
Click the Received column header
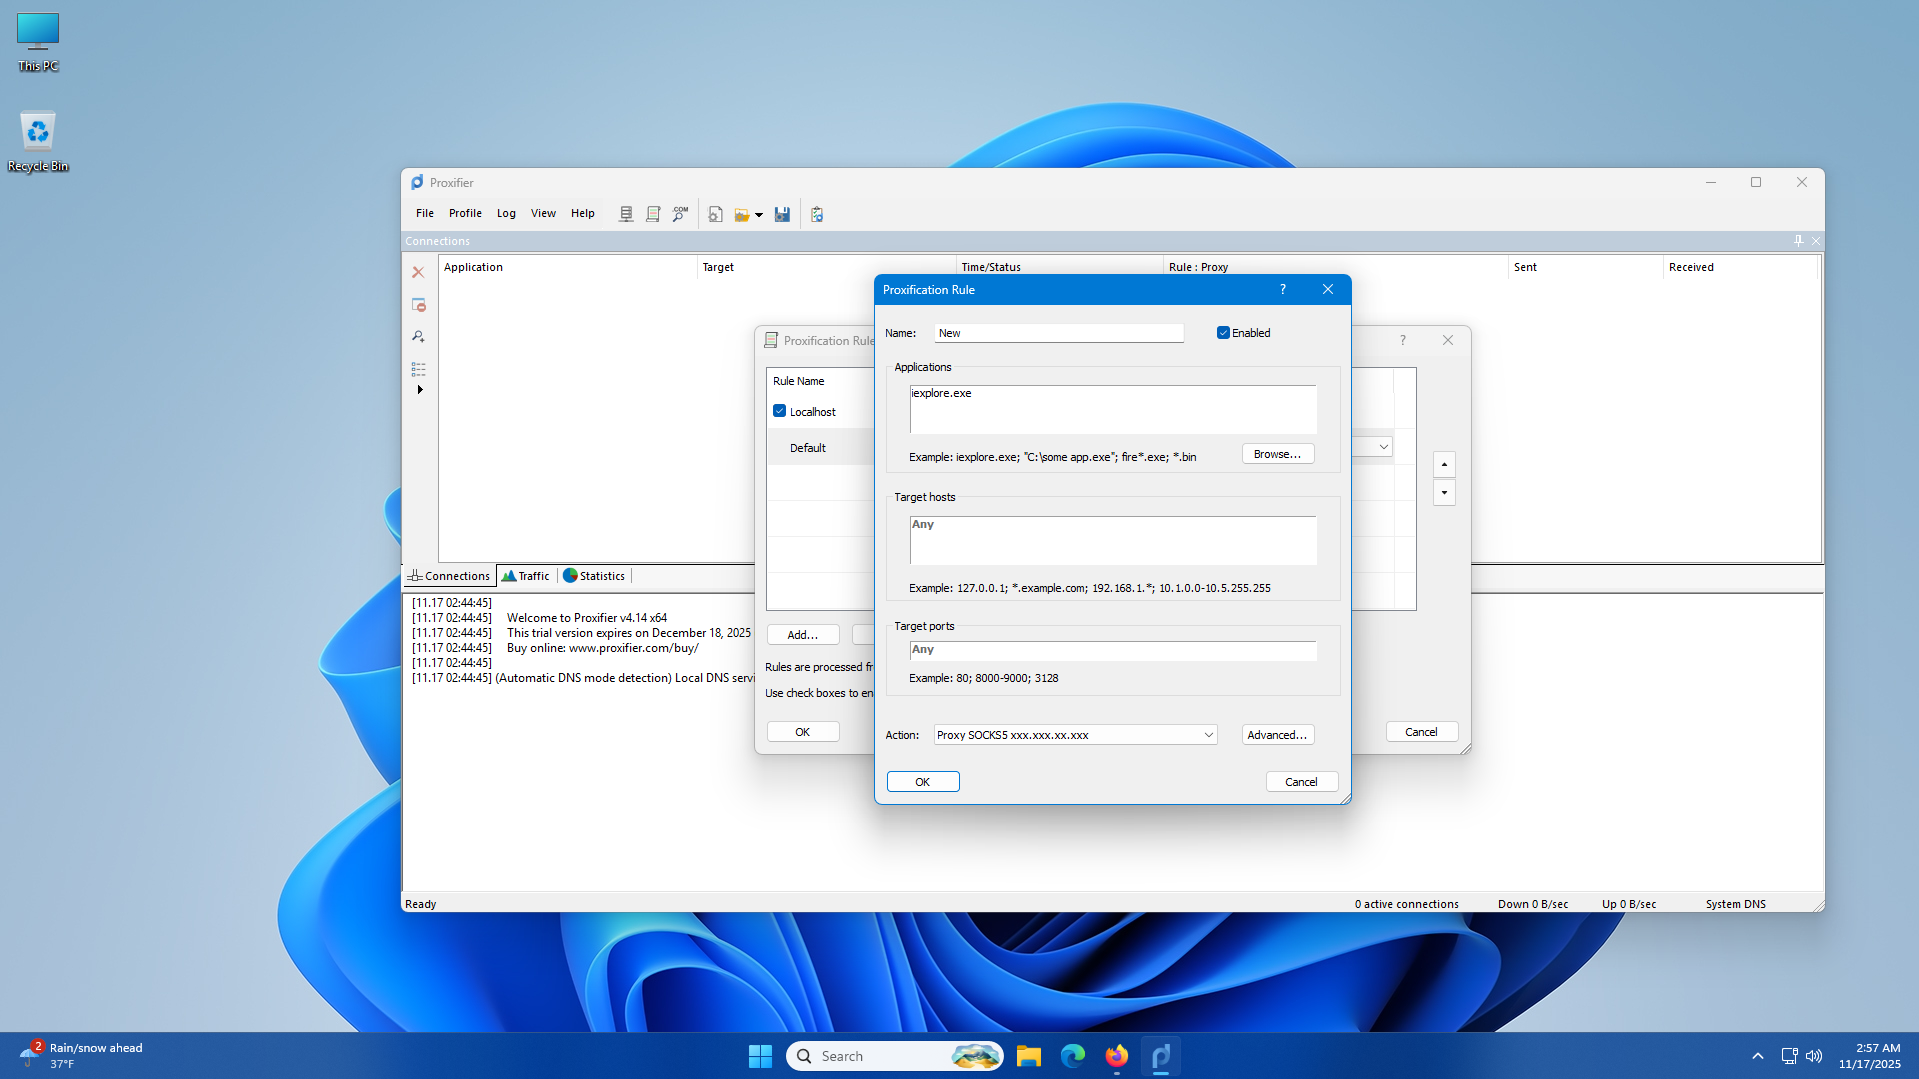click(1740, 267)
